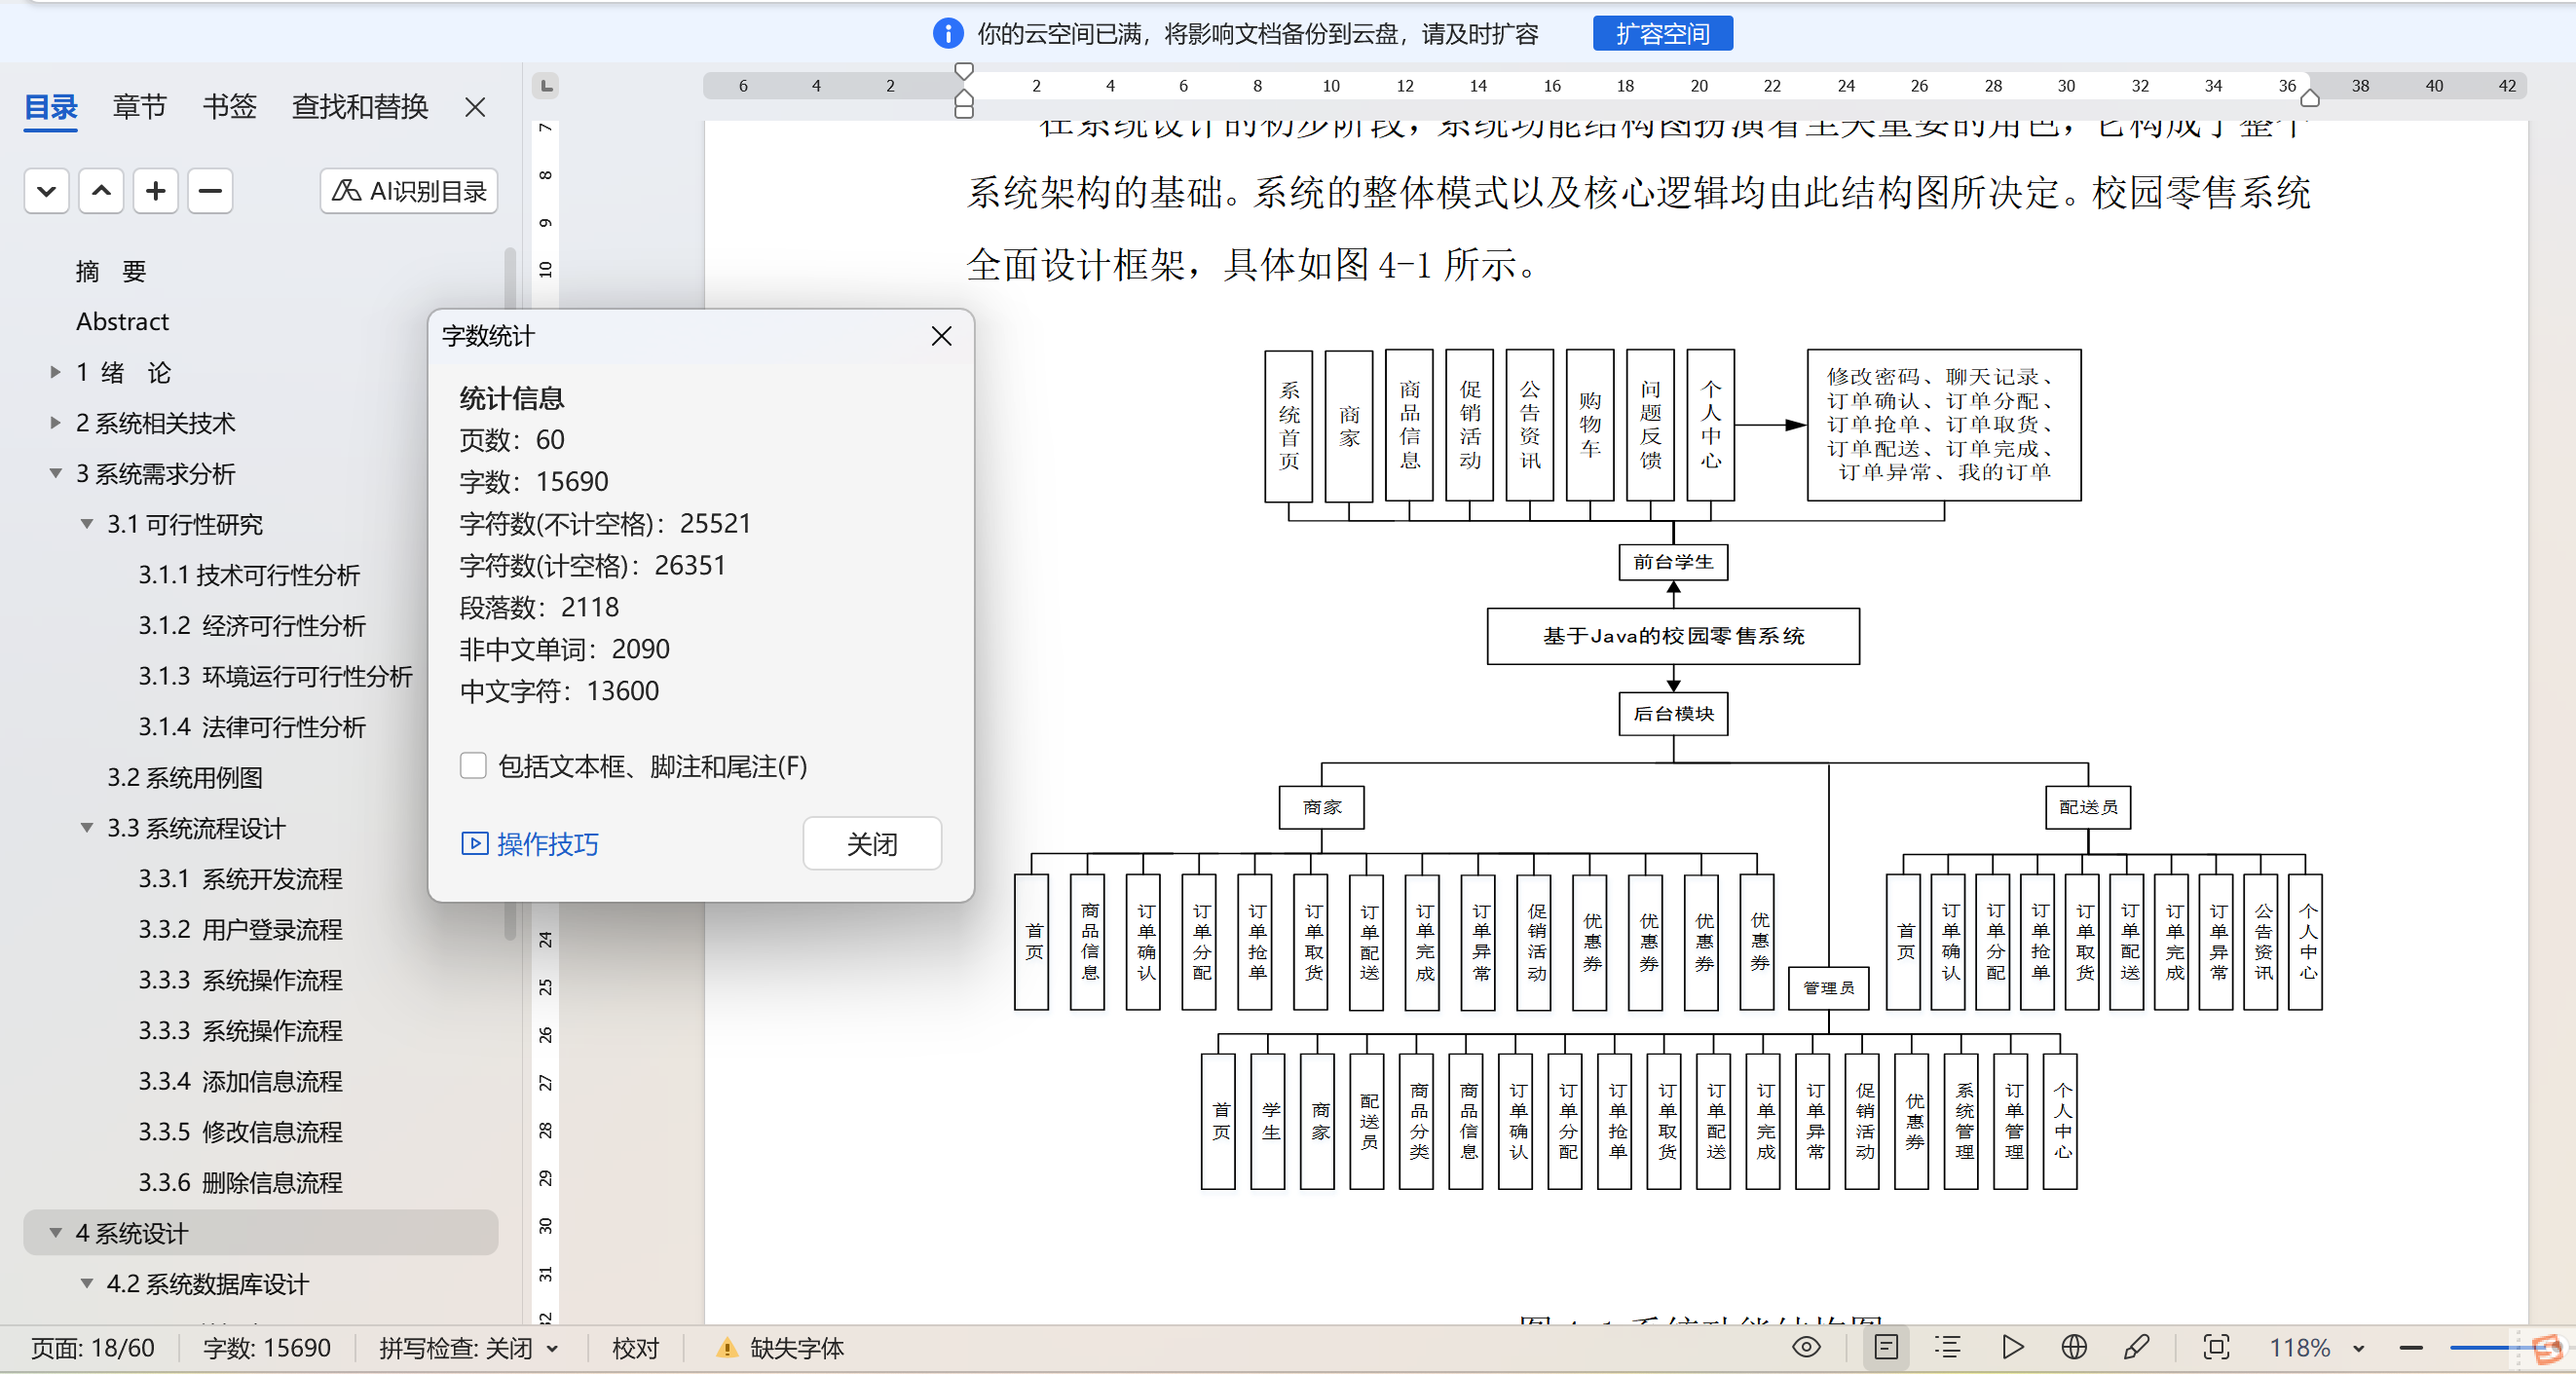
Task: Collapse the 3.1 可行性研究 section
Action: coord(87,524)
